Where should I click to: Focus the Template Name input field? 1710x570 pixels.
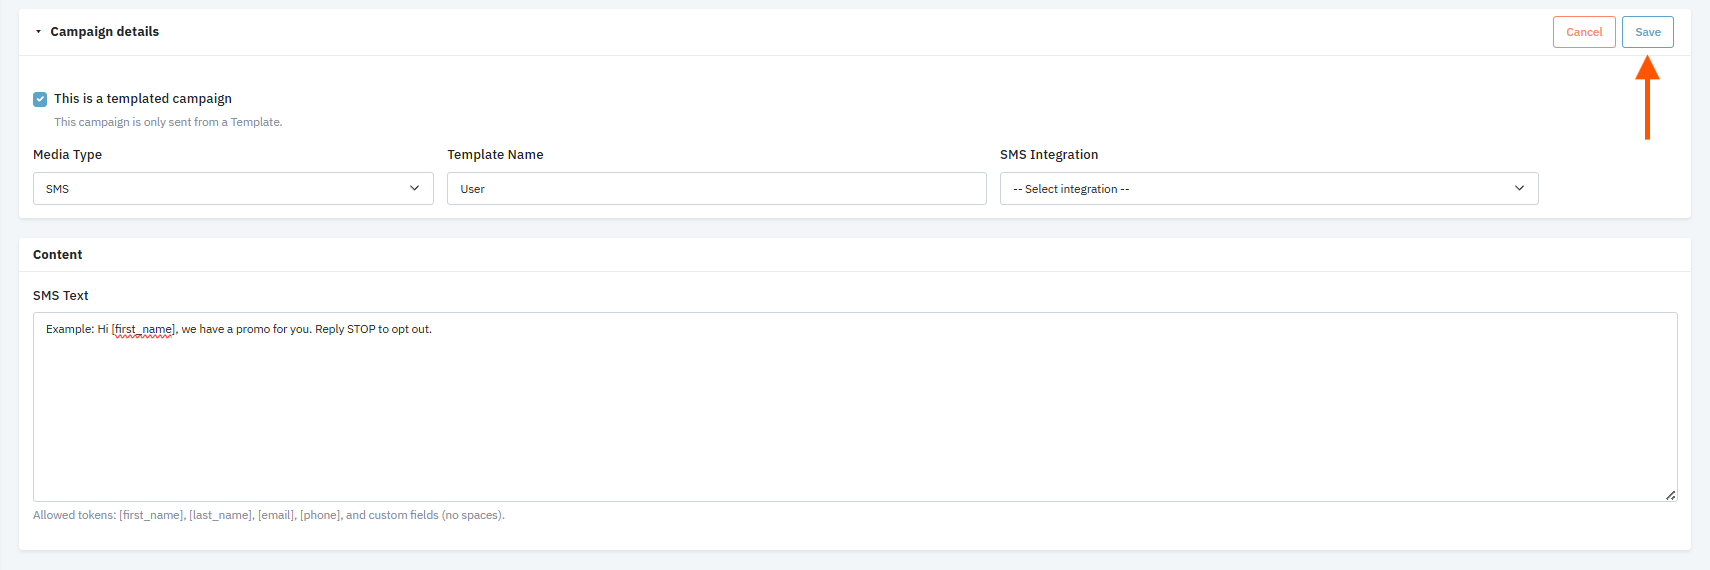click(x=716, y=189)
